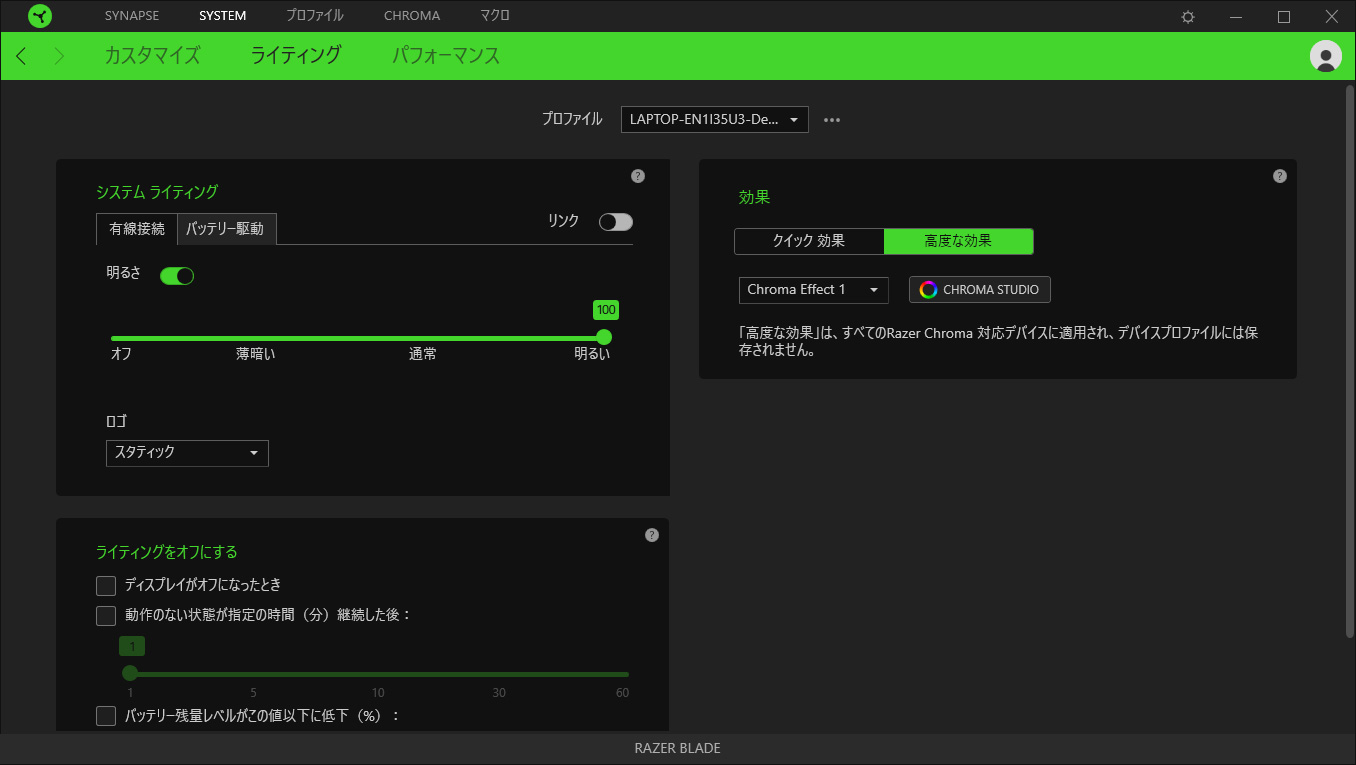This screenshot has height=765, width=1356.
Task: Open the プロファイル dropdown
Action: pos(715,120)
